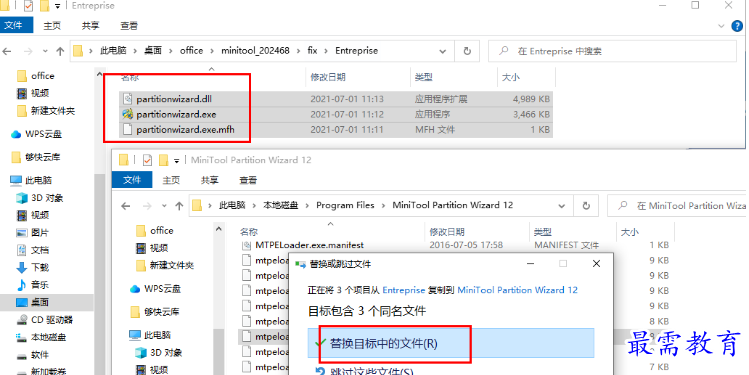Expand address bar history in Entreprise window

click(443, 51)
